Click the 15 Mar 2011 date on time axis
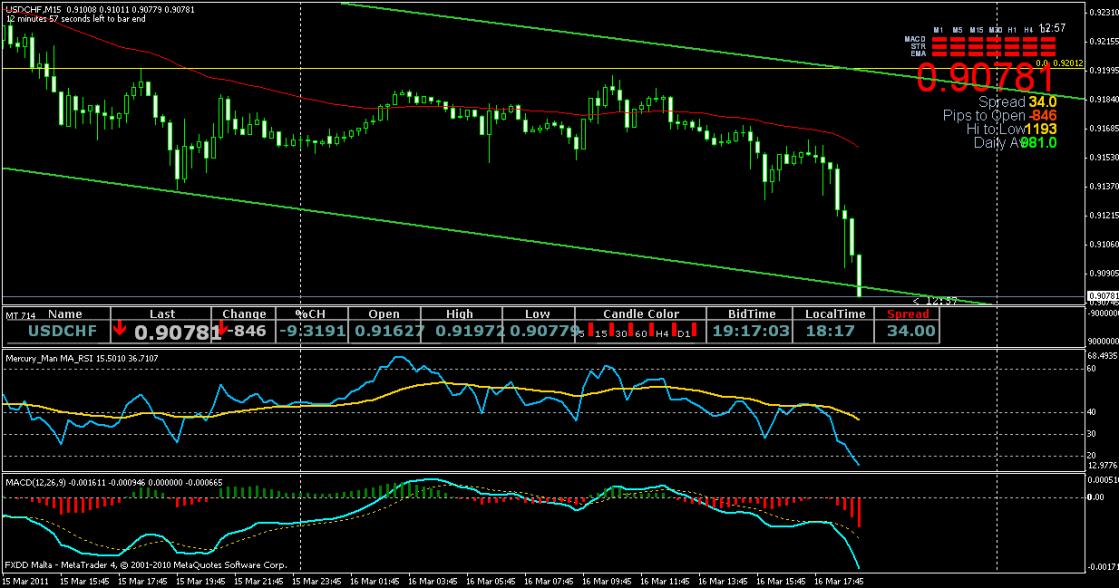The height and width of the screenshot is (588, 1119). pos(25,580)
